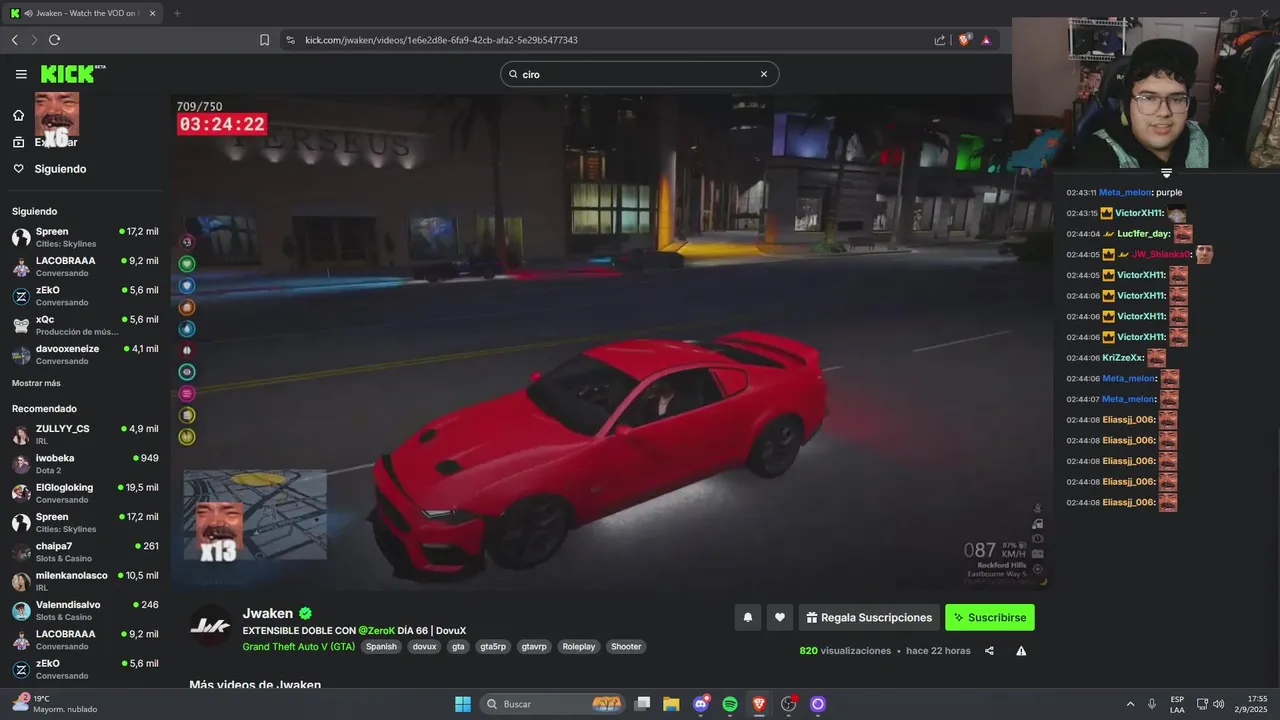
Task: Click KriZzeXx username in chat
Action: pyautogui.click(x=1122, y=358)
